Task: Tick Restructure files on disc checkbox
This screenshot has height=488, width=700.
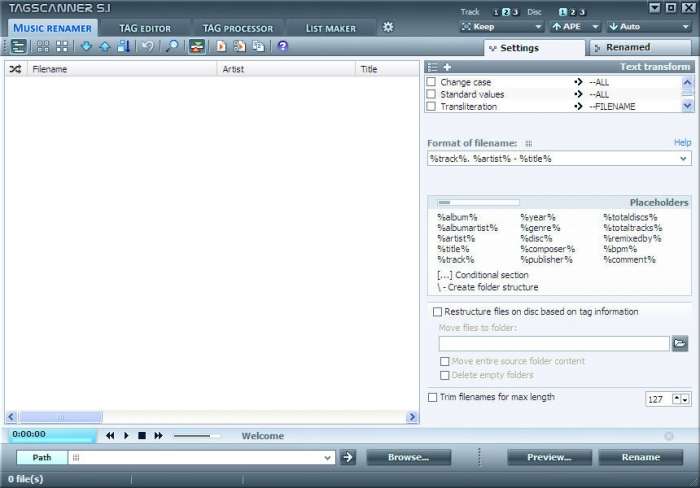Action: (x=435, y=312)
